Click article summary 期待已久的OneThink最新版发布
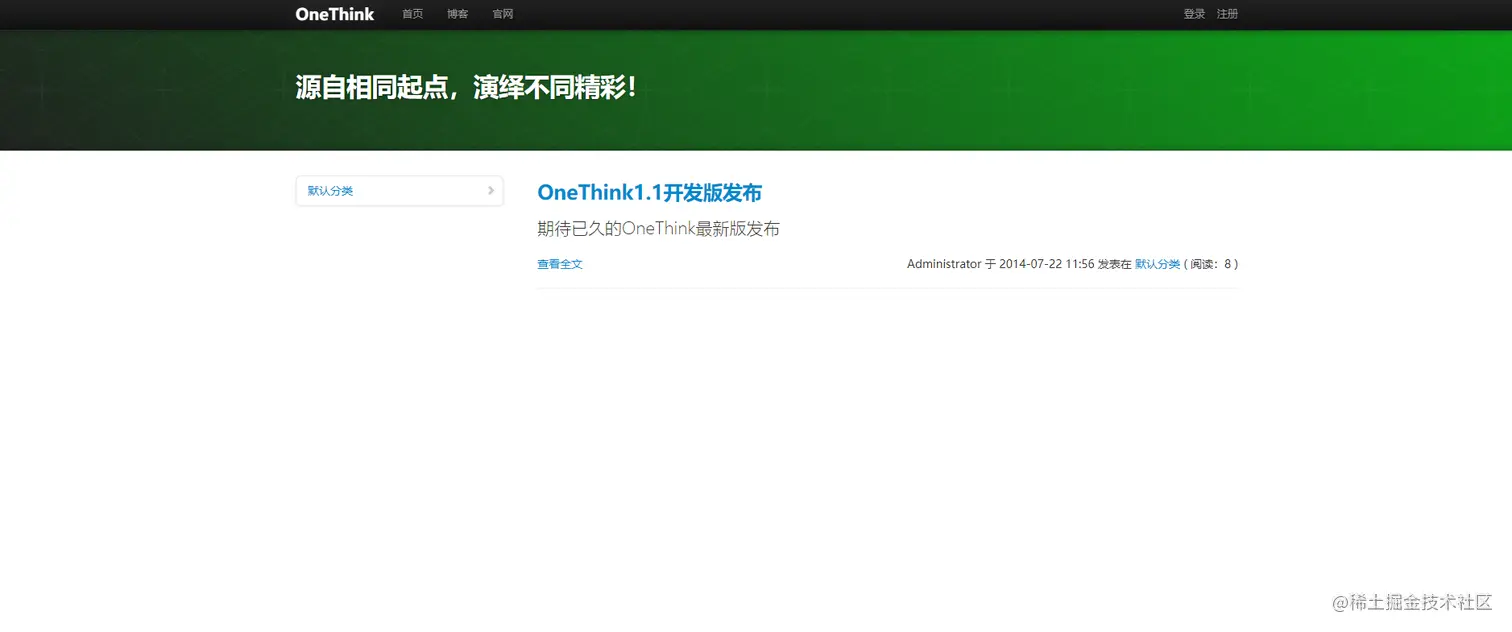The width and height of the screenshot is (1512, 632). click(x=658, y=229)
